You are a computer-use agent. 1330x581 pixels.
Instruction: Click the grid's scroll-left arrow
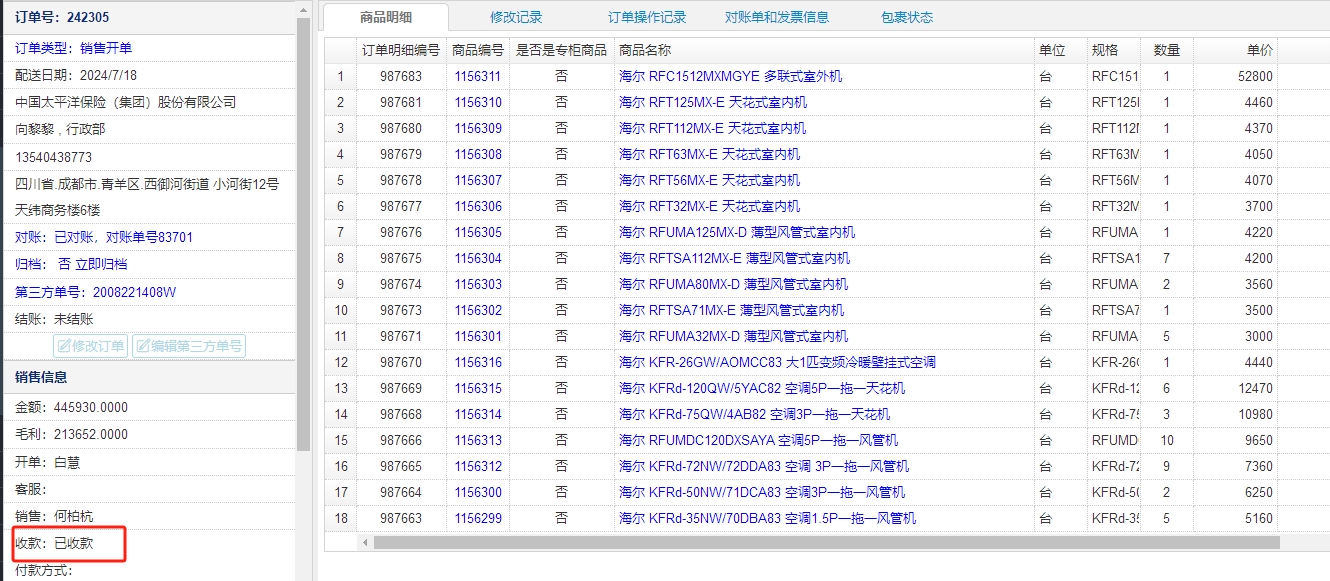pyautogui.click(x=364, y=542)
